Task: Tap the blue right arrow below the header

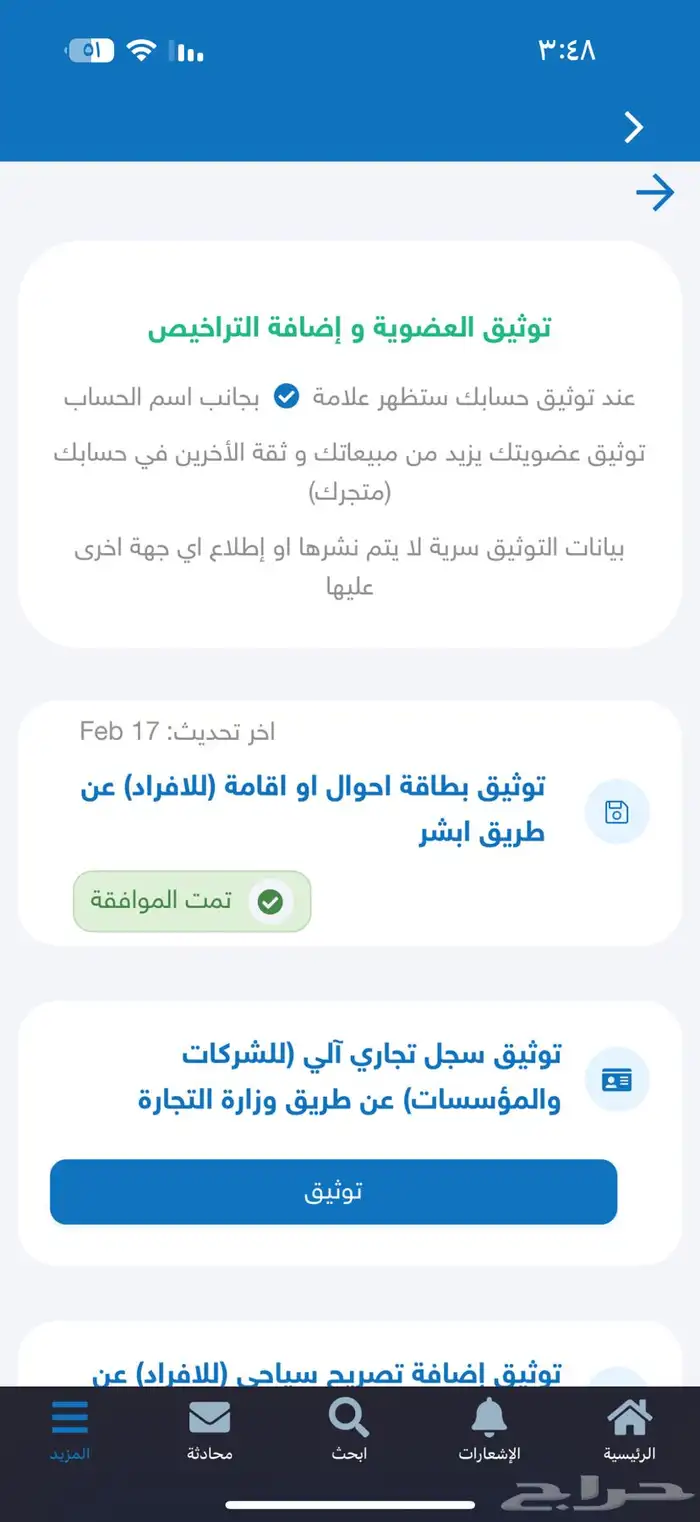Action: tap(657, 194)
